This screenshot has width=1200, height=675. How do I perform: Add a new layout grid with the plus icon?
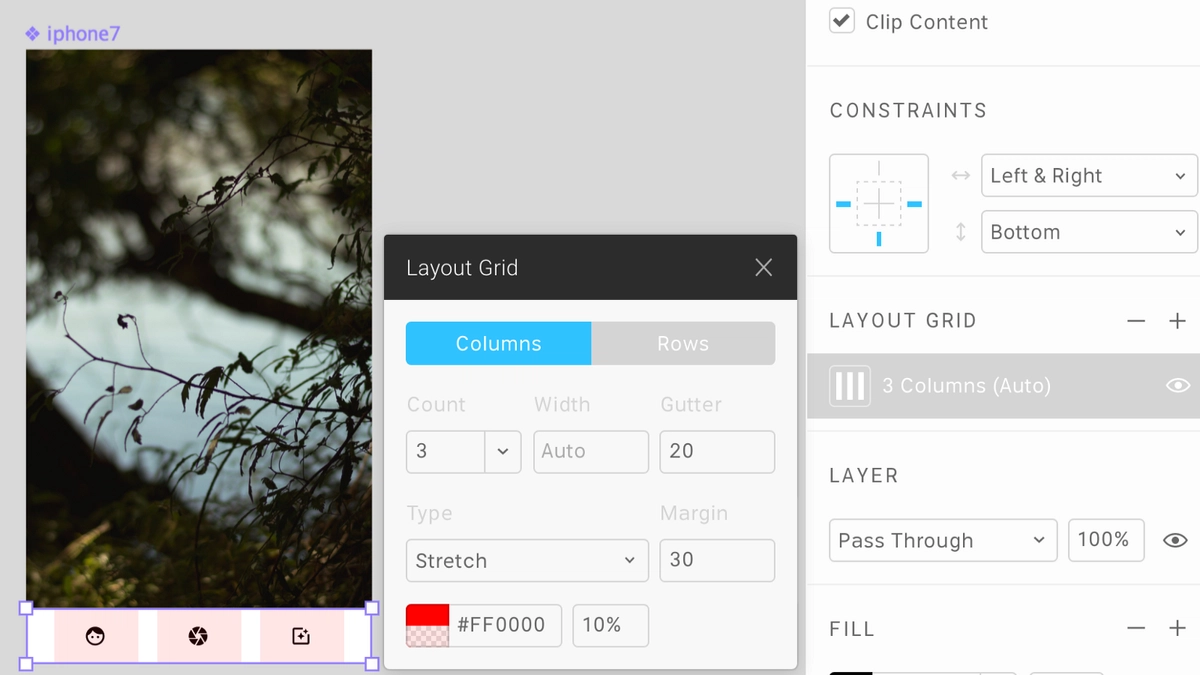point(1176,320)
